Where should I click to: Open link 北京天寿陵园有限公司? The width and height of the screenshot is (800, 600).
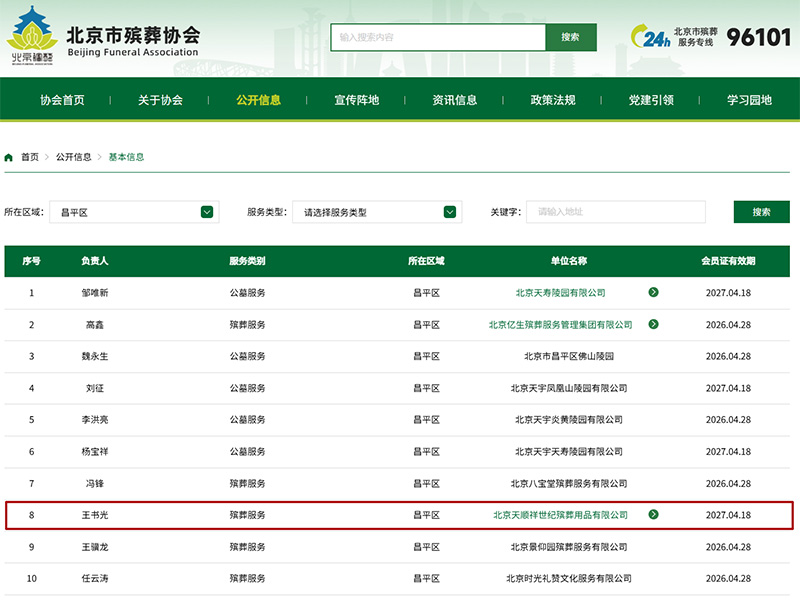[x=560, y=293]
